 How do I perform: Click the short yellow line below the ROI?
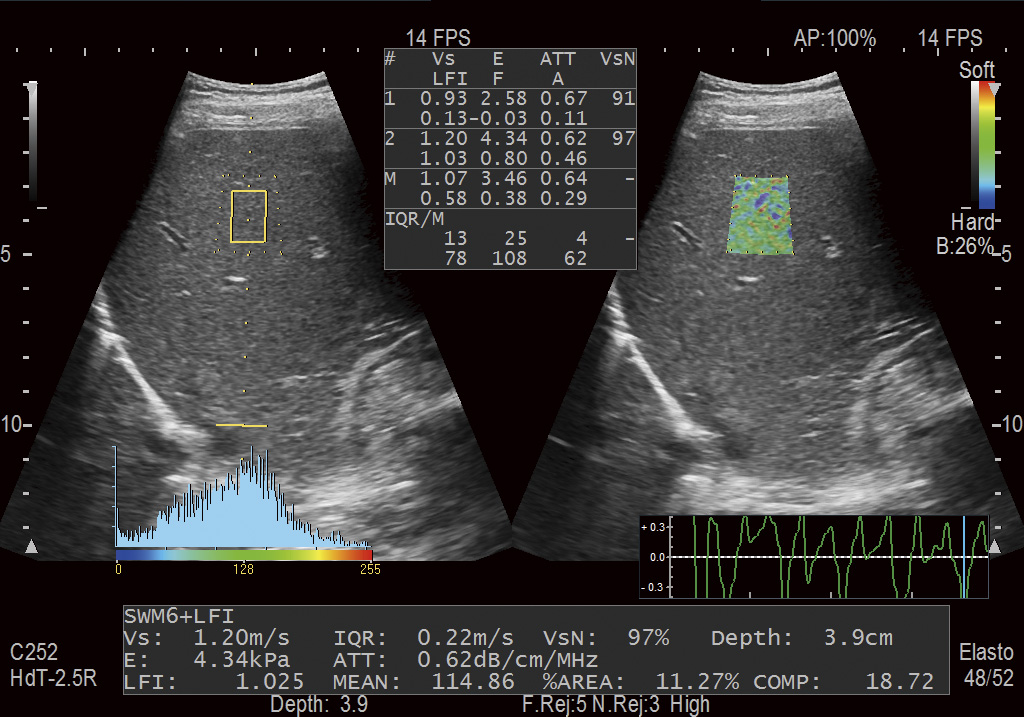point(242,425)
